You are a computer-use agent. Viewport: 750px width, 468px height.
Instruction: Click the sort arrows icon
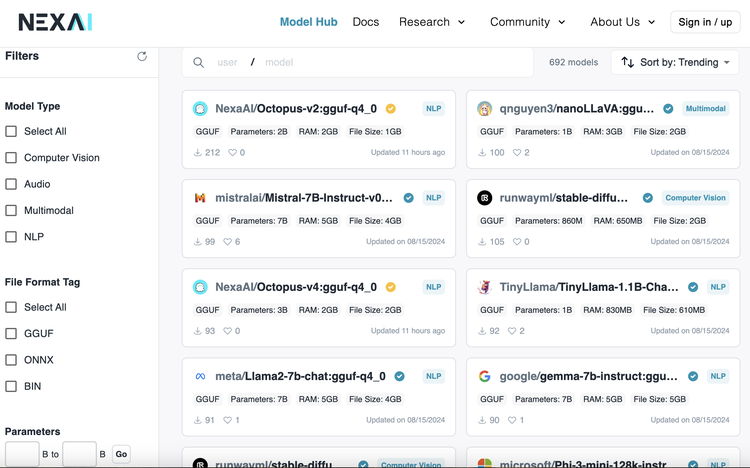click(628, 62)
